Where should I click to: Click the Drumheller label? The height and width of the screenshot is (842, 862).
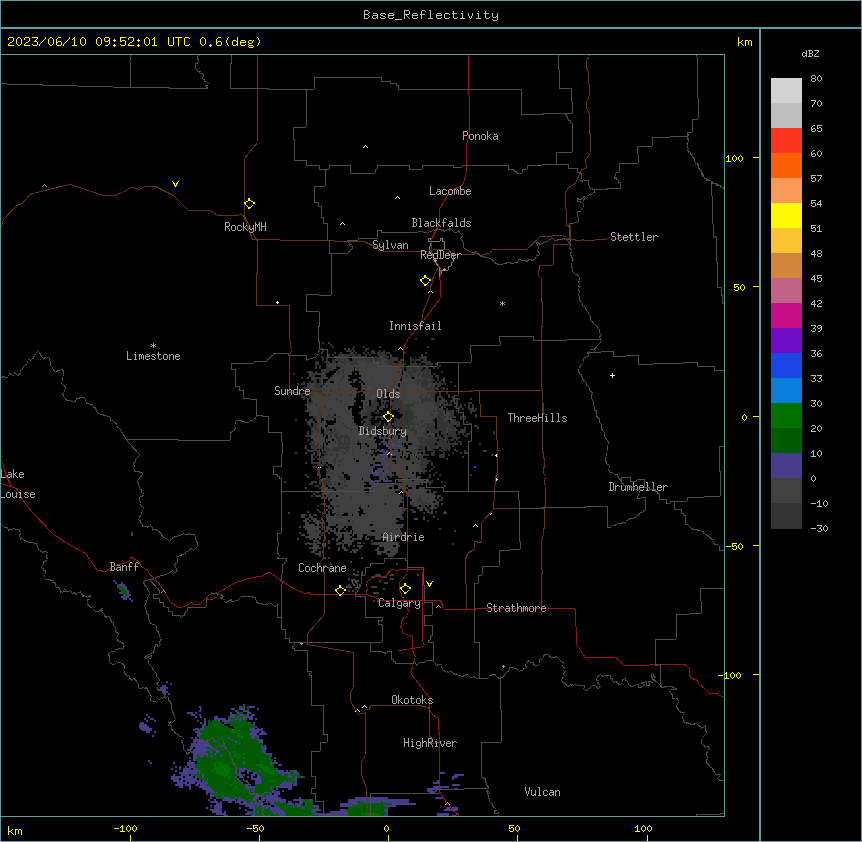(638, 487)
